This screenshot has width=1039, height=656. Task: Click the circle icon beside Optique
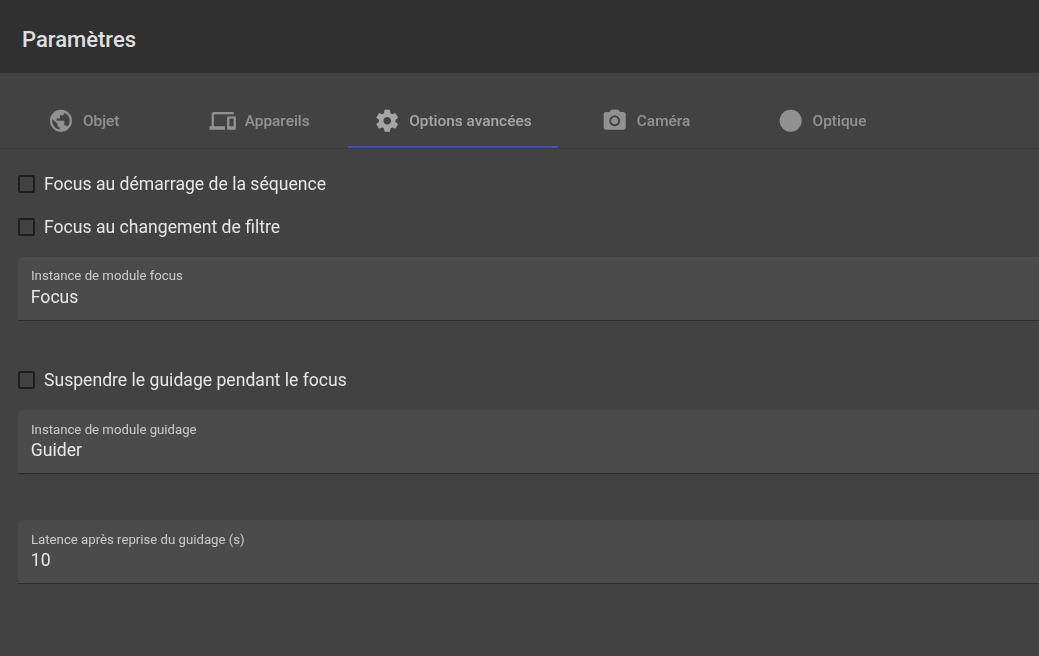pyautogui.click(x=791, y=121)
